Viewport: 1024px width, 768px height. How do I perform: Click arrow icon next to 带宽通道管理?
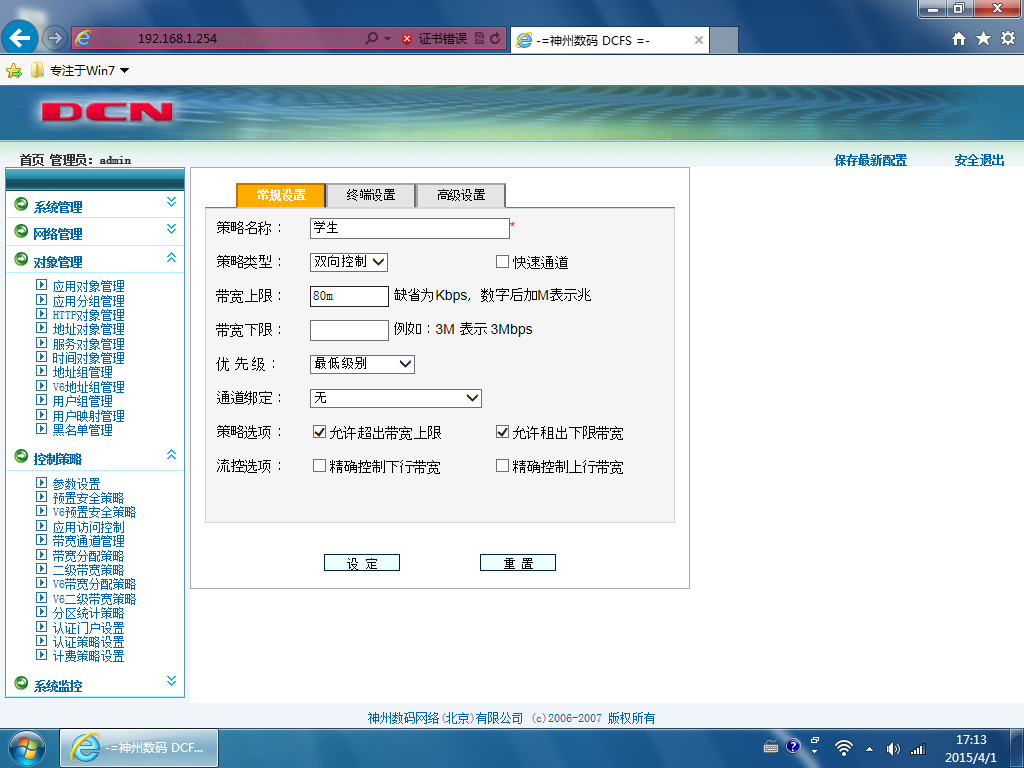click(x=41, y=539)
